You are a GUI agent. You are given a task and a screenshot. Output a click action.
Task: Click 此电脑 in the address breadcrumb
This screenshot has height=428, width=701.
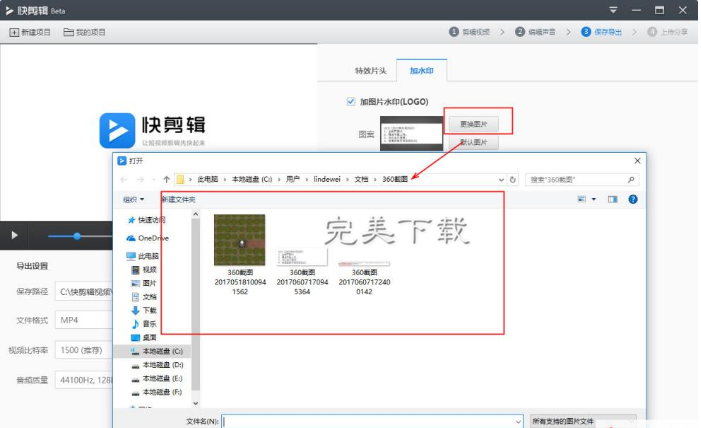click(x=208, y=179)
